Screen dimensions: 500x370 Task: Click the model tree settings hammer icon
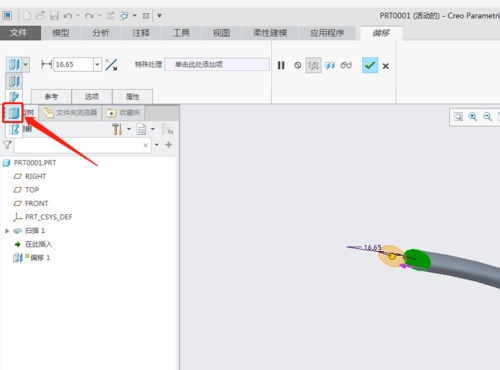(117, 129)
